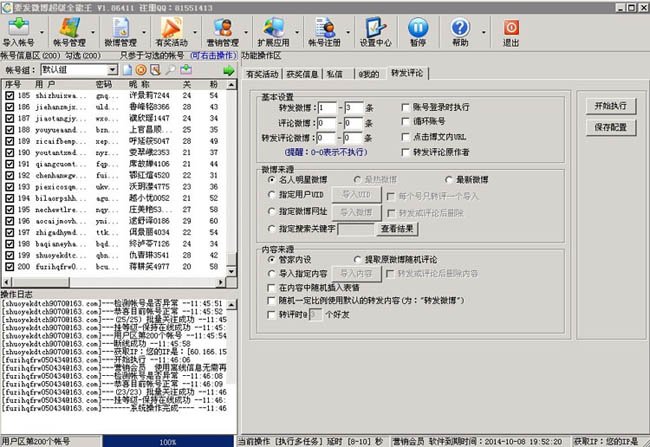Select the 转发评论 tab

point(407,73)
